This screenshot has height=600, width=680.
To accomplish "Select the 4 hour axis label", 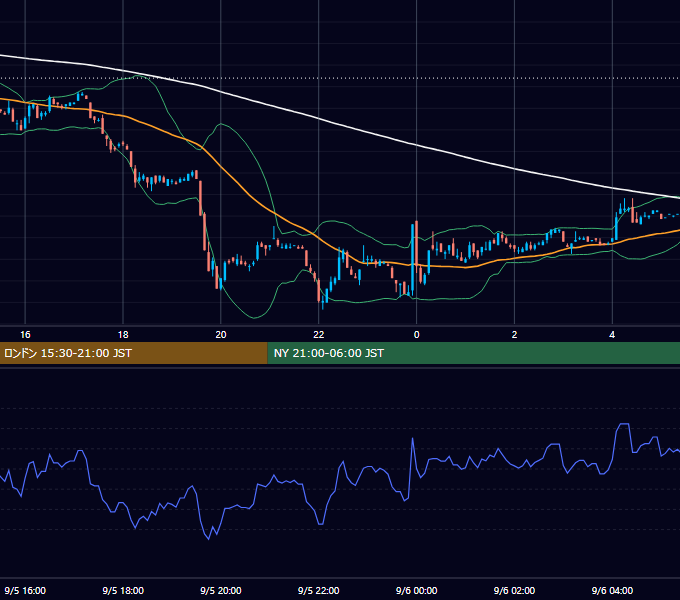I will tap(612, 335).
